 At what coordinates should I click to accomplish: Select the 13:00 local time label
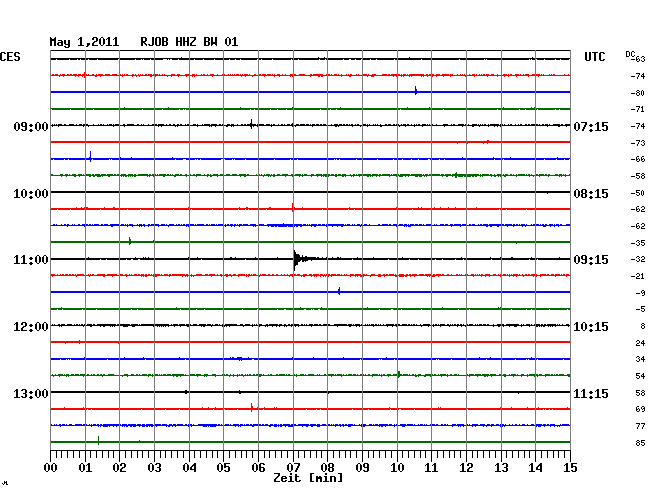(x=31, y=393)
